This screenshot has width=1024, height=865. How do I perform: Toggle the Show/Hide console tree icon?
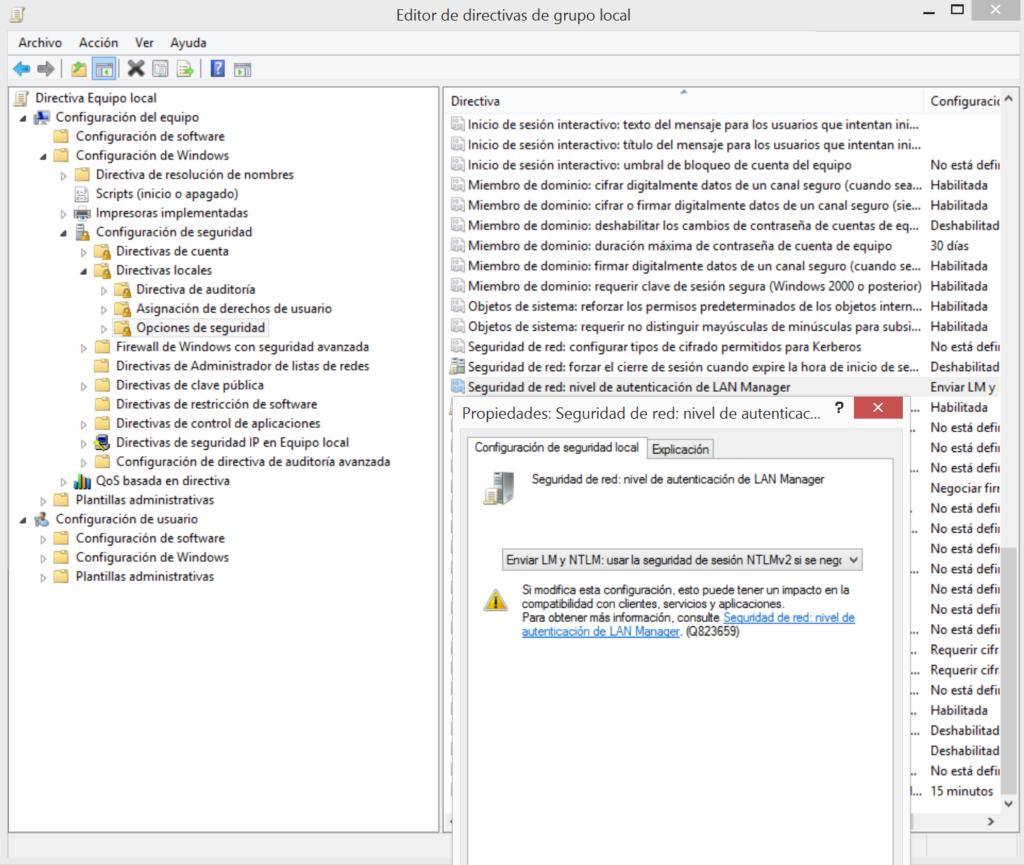103,69
